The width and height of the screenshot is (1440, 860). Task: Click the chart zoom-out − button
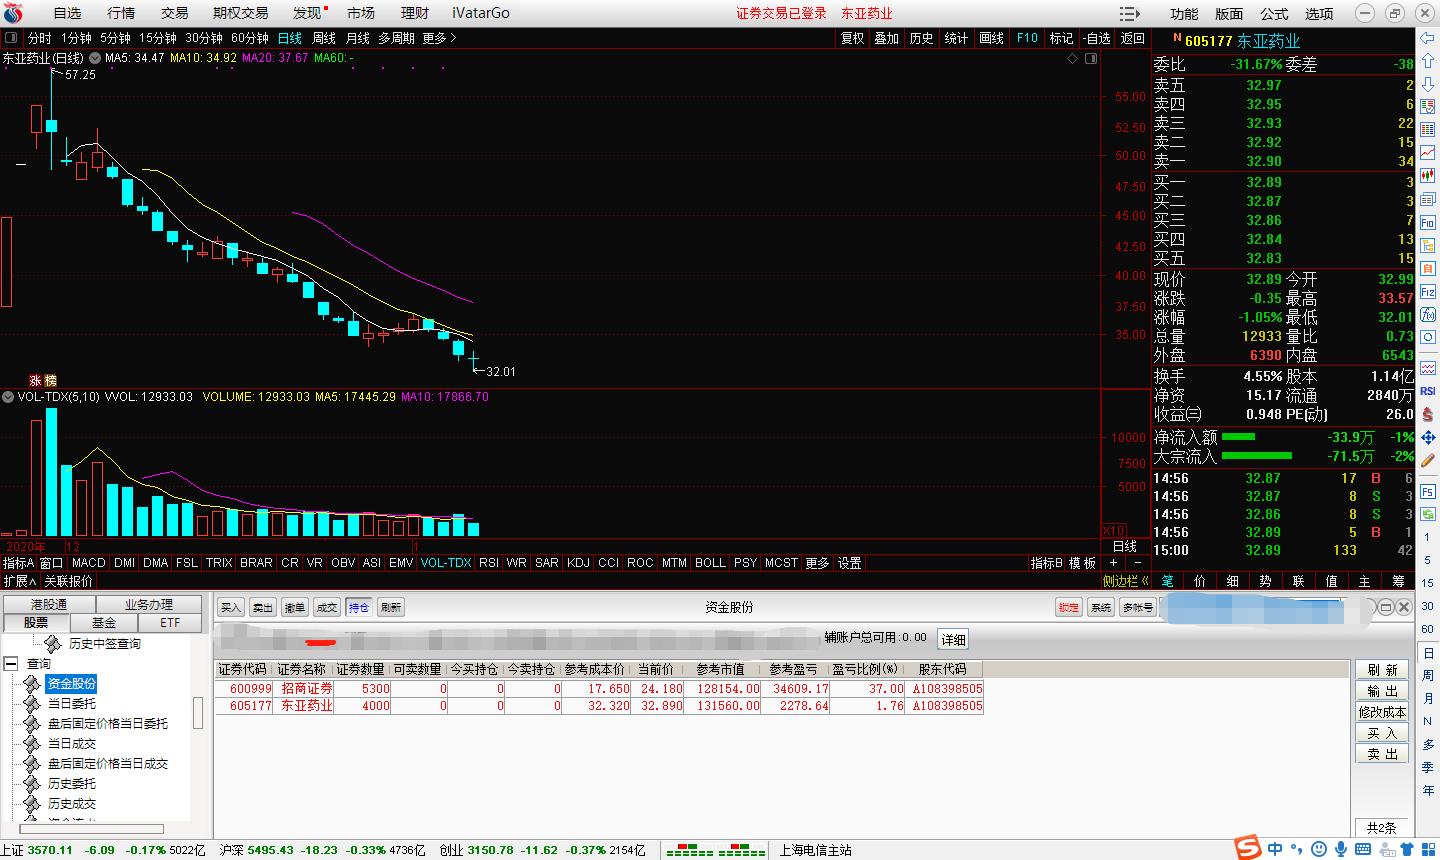click(x=1137, y=563)
